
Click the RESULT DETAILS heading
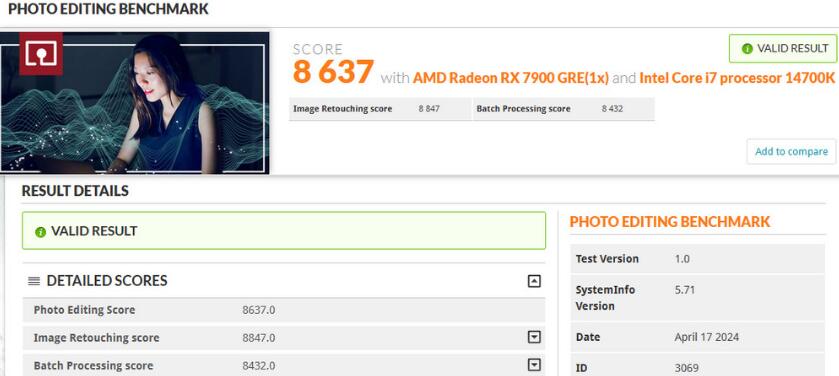(75, 191)
